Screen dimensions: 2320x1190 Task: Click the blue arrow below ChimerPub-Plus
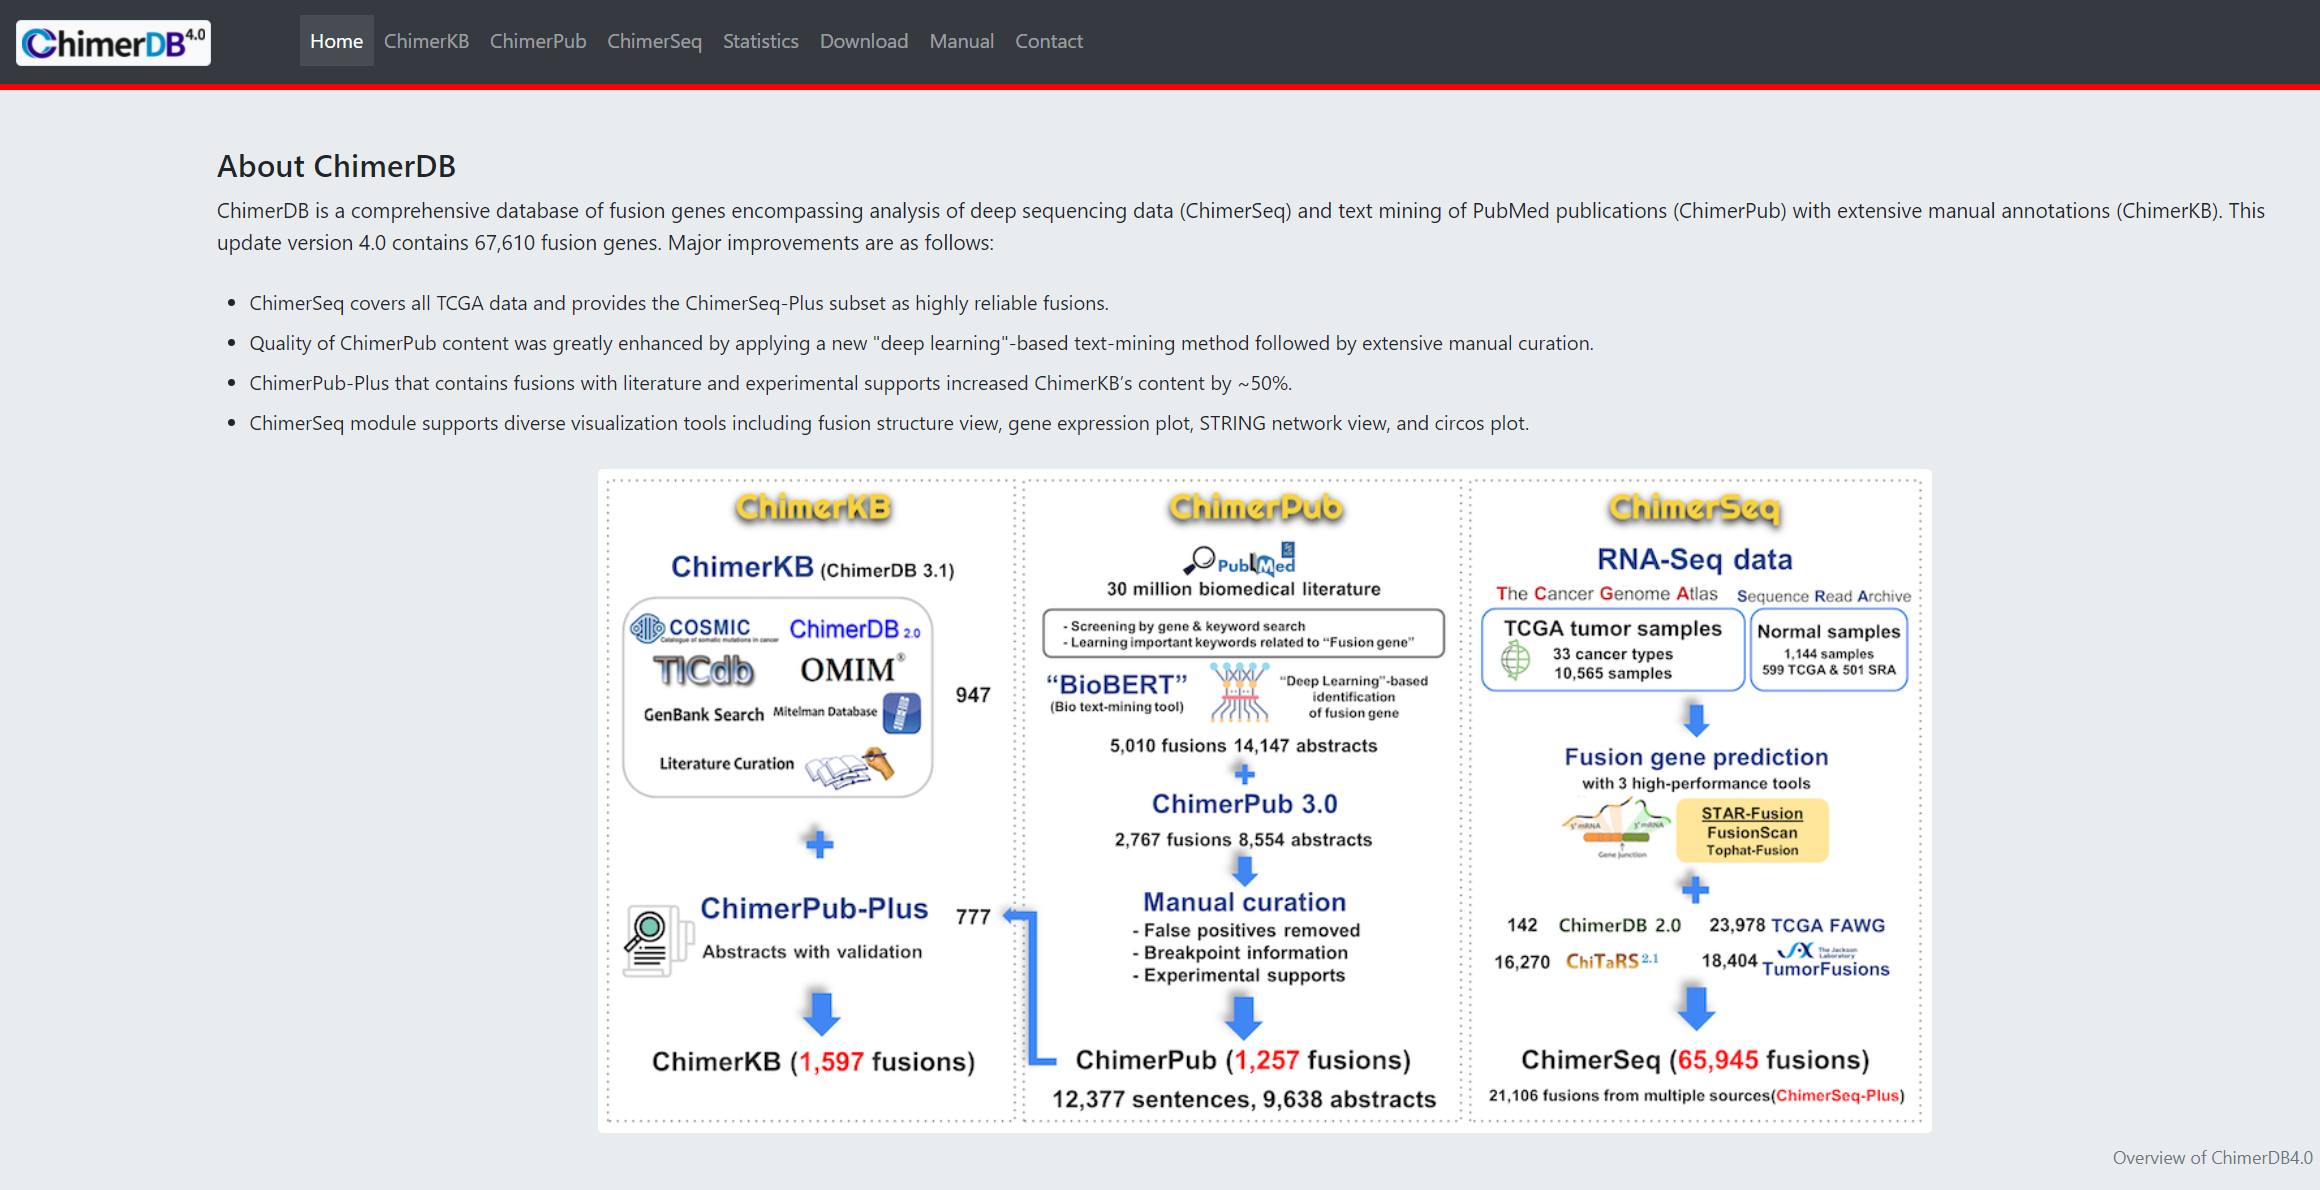pyautogui.click(x=821, y=1013)
